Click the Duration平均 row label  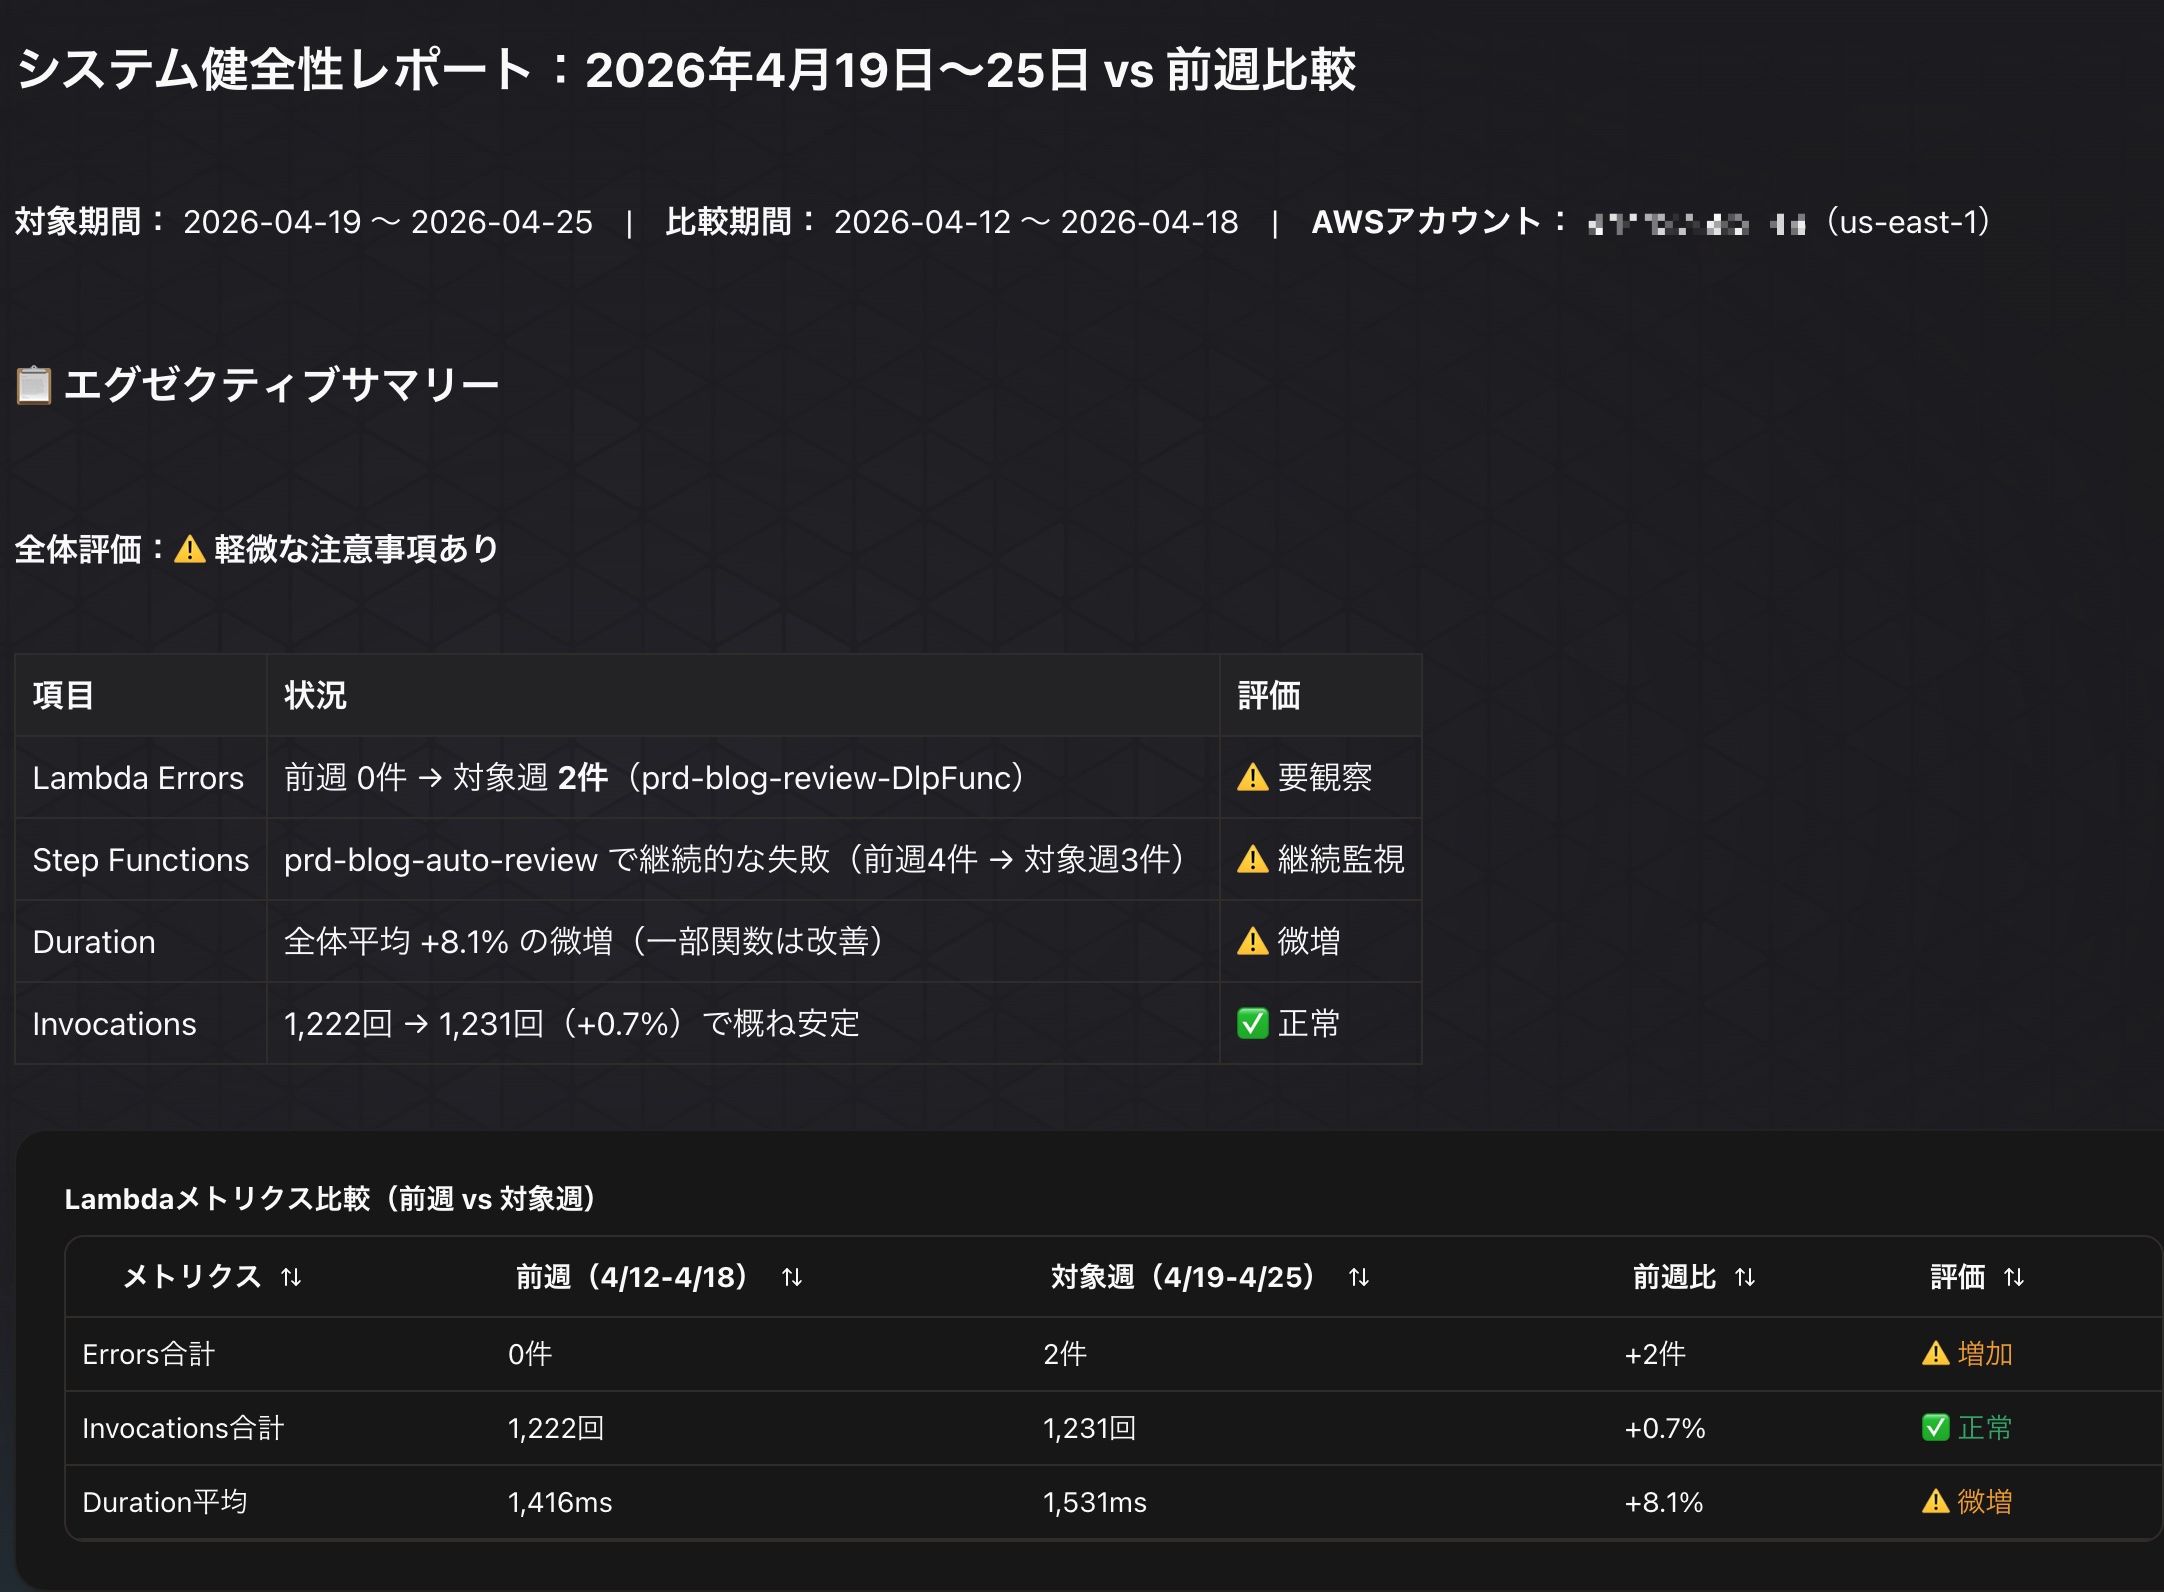[164, 1502]
